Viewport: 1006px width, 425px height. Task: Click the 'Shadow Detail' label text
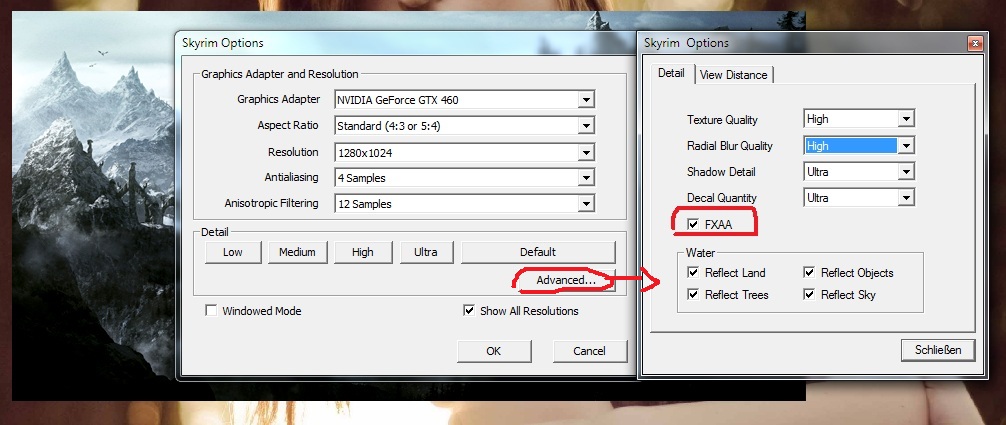(721, 171)
